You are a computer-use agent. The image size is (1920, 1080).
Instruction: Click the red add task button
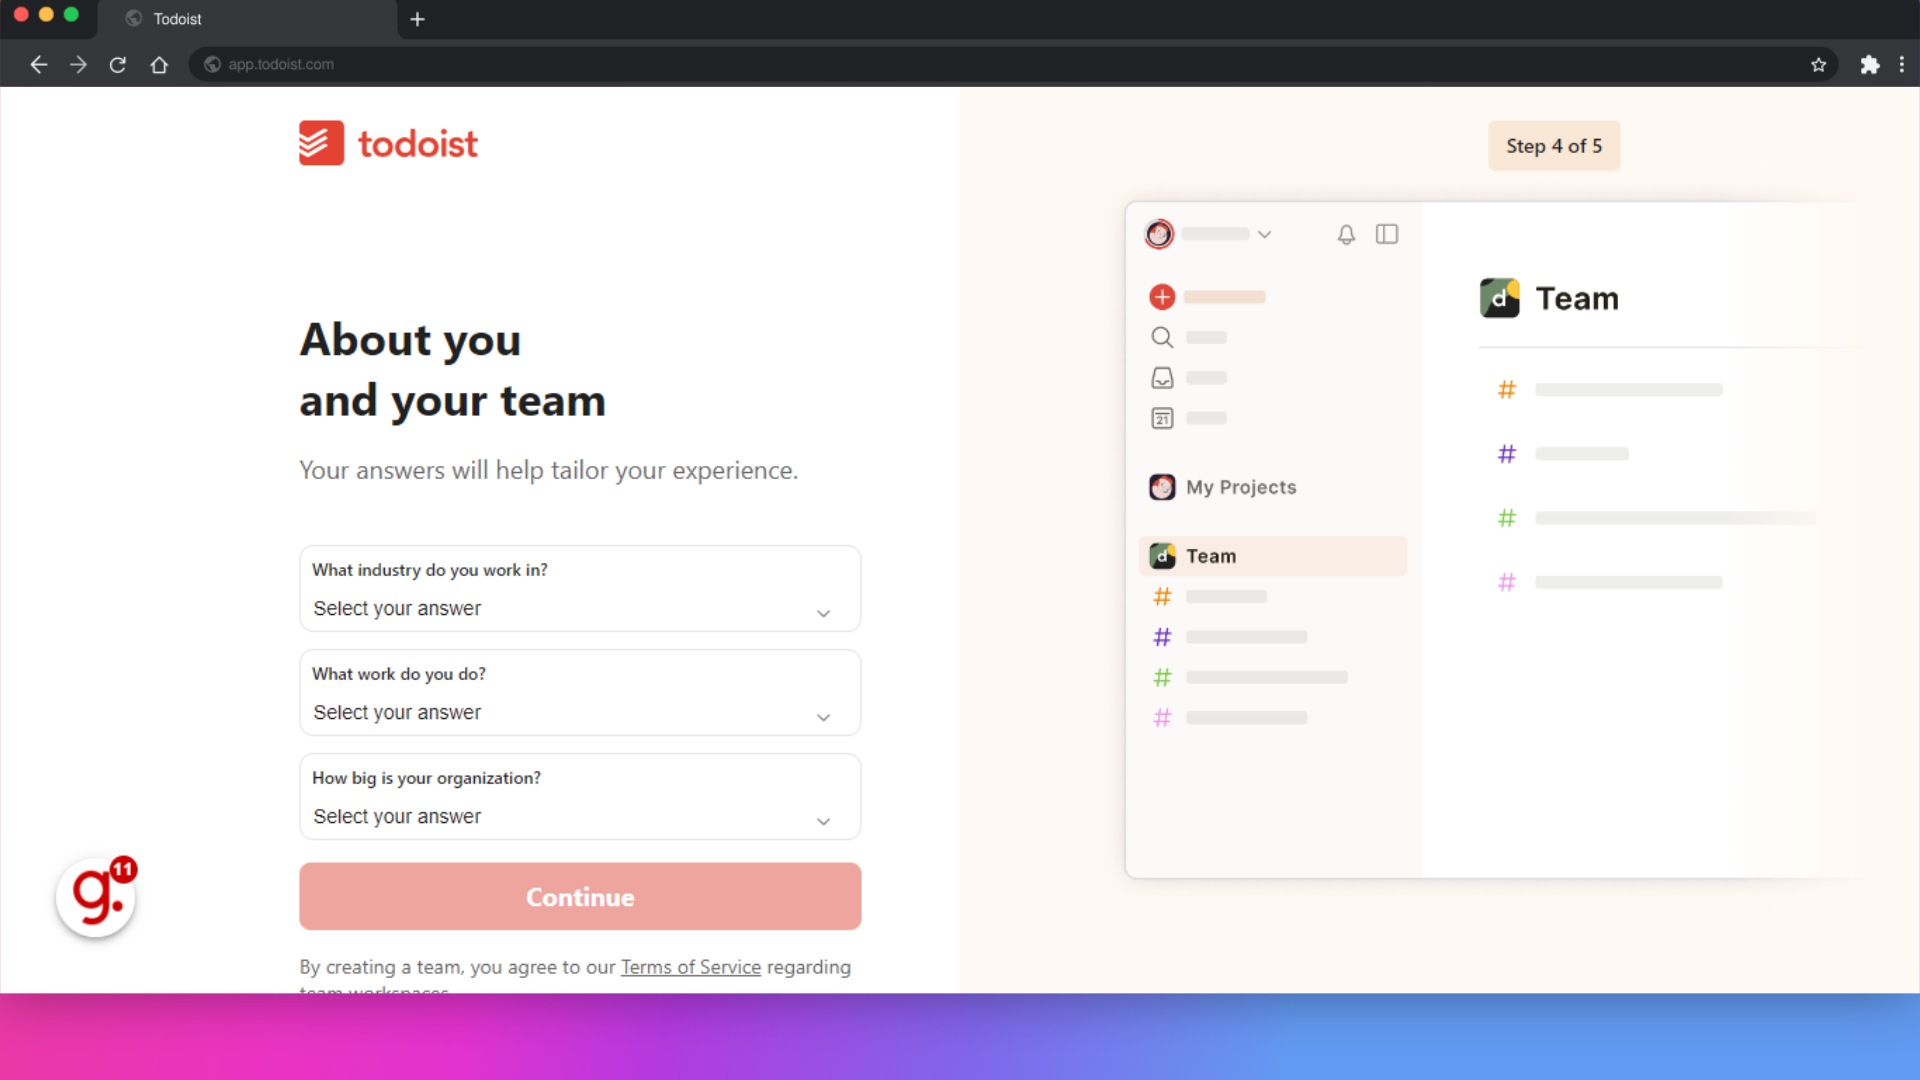[1162, 295]
